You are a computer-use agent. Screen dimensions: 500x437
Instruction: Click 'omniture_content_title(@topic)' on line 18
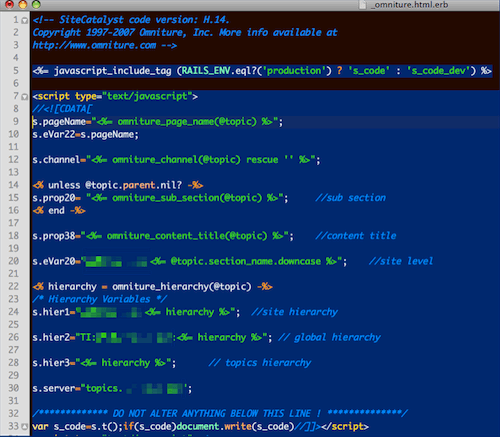[x=187, y=236]
